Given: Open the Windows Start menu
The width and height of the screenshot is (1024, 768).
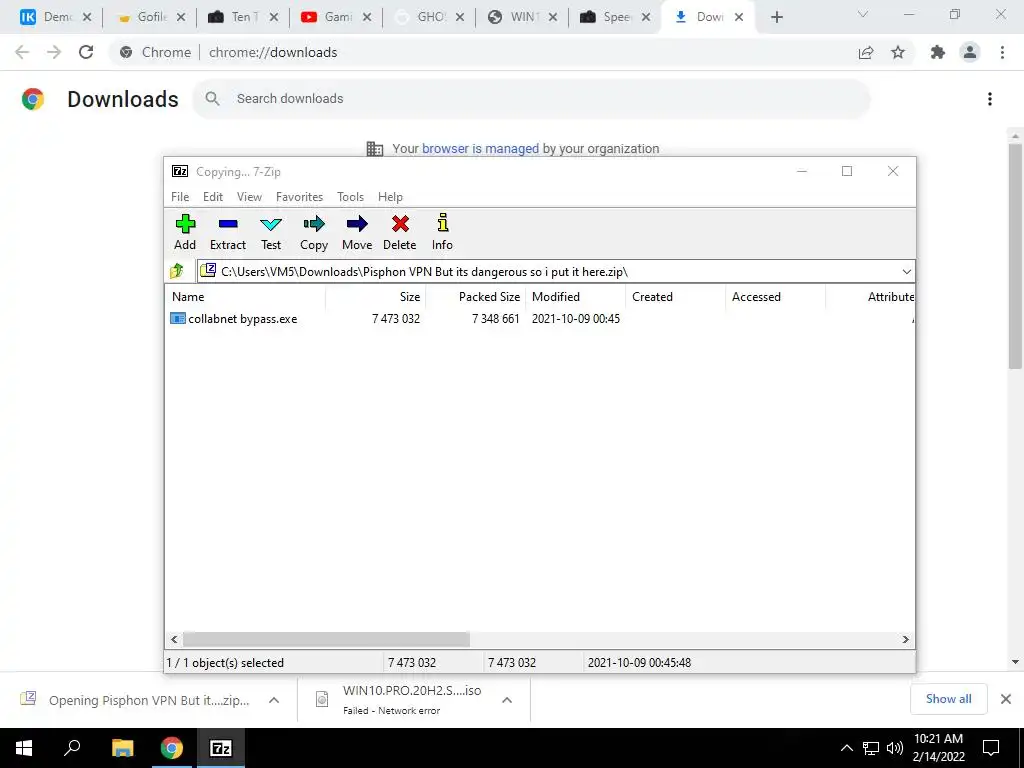Looking at the screenshot, I should pyautogui.click(x=24, y=748).
